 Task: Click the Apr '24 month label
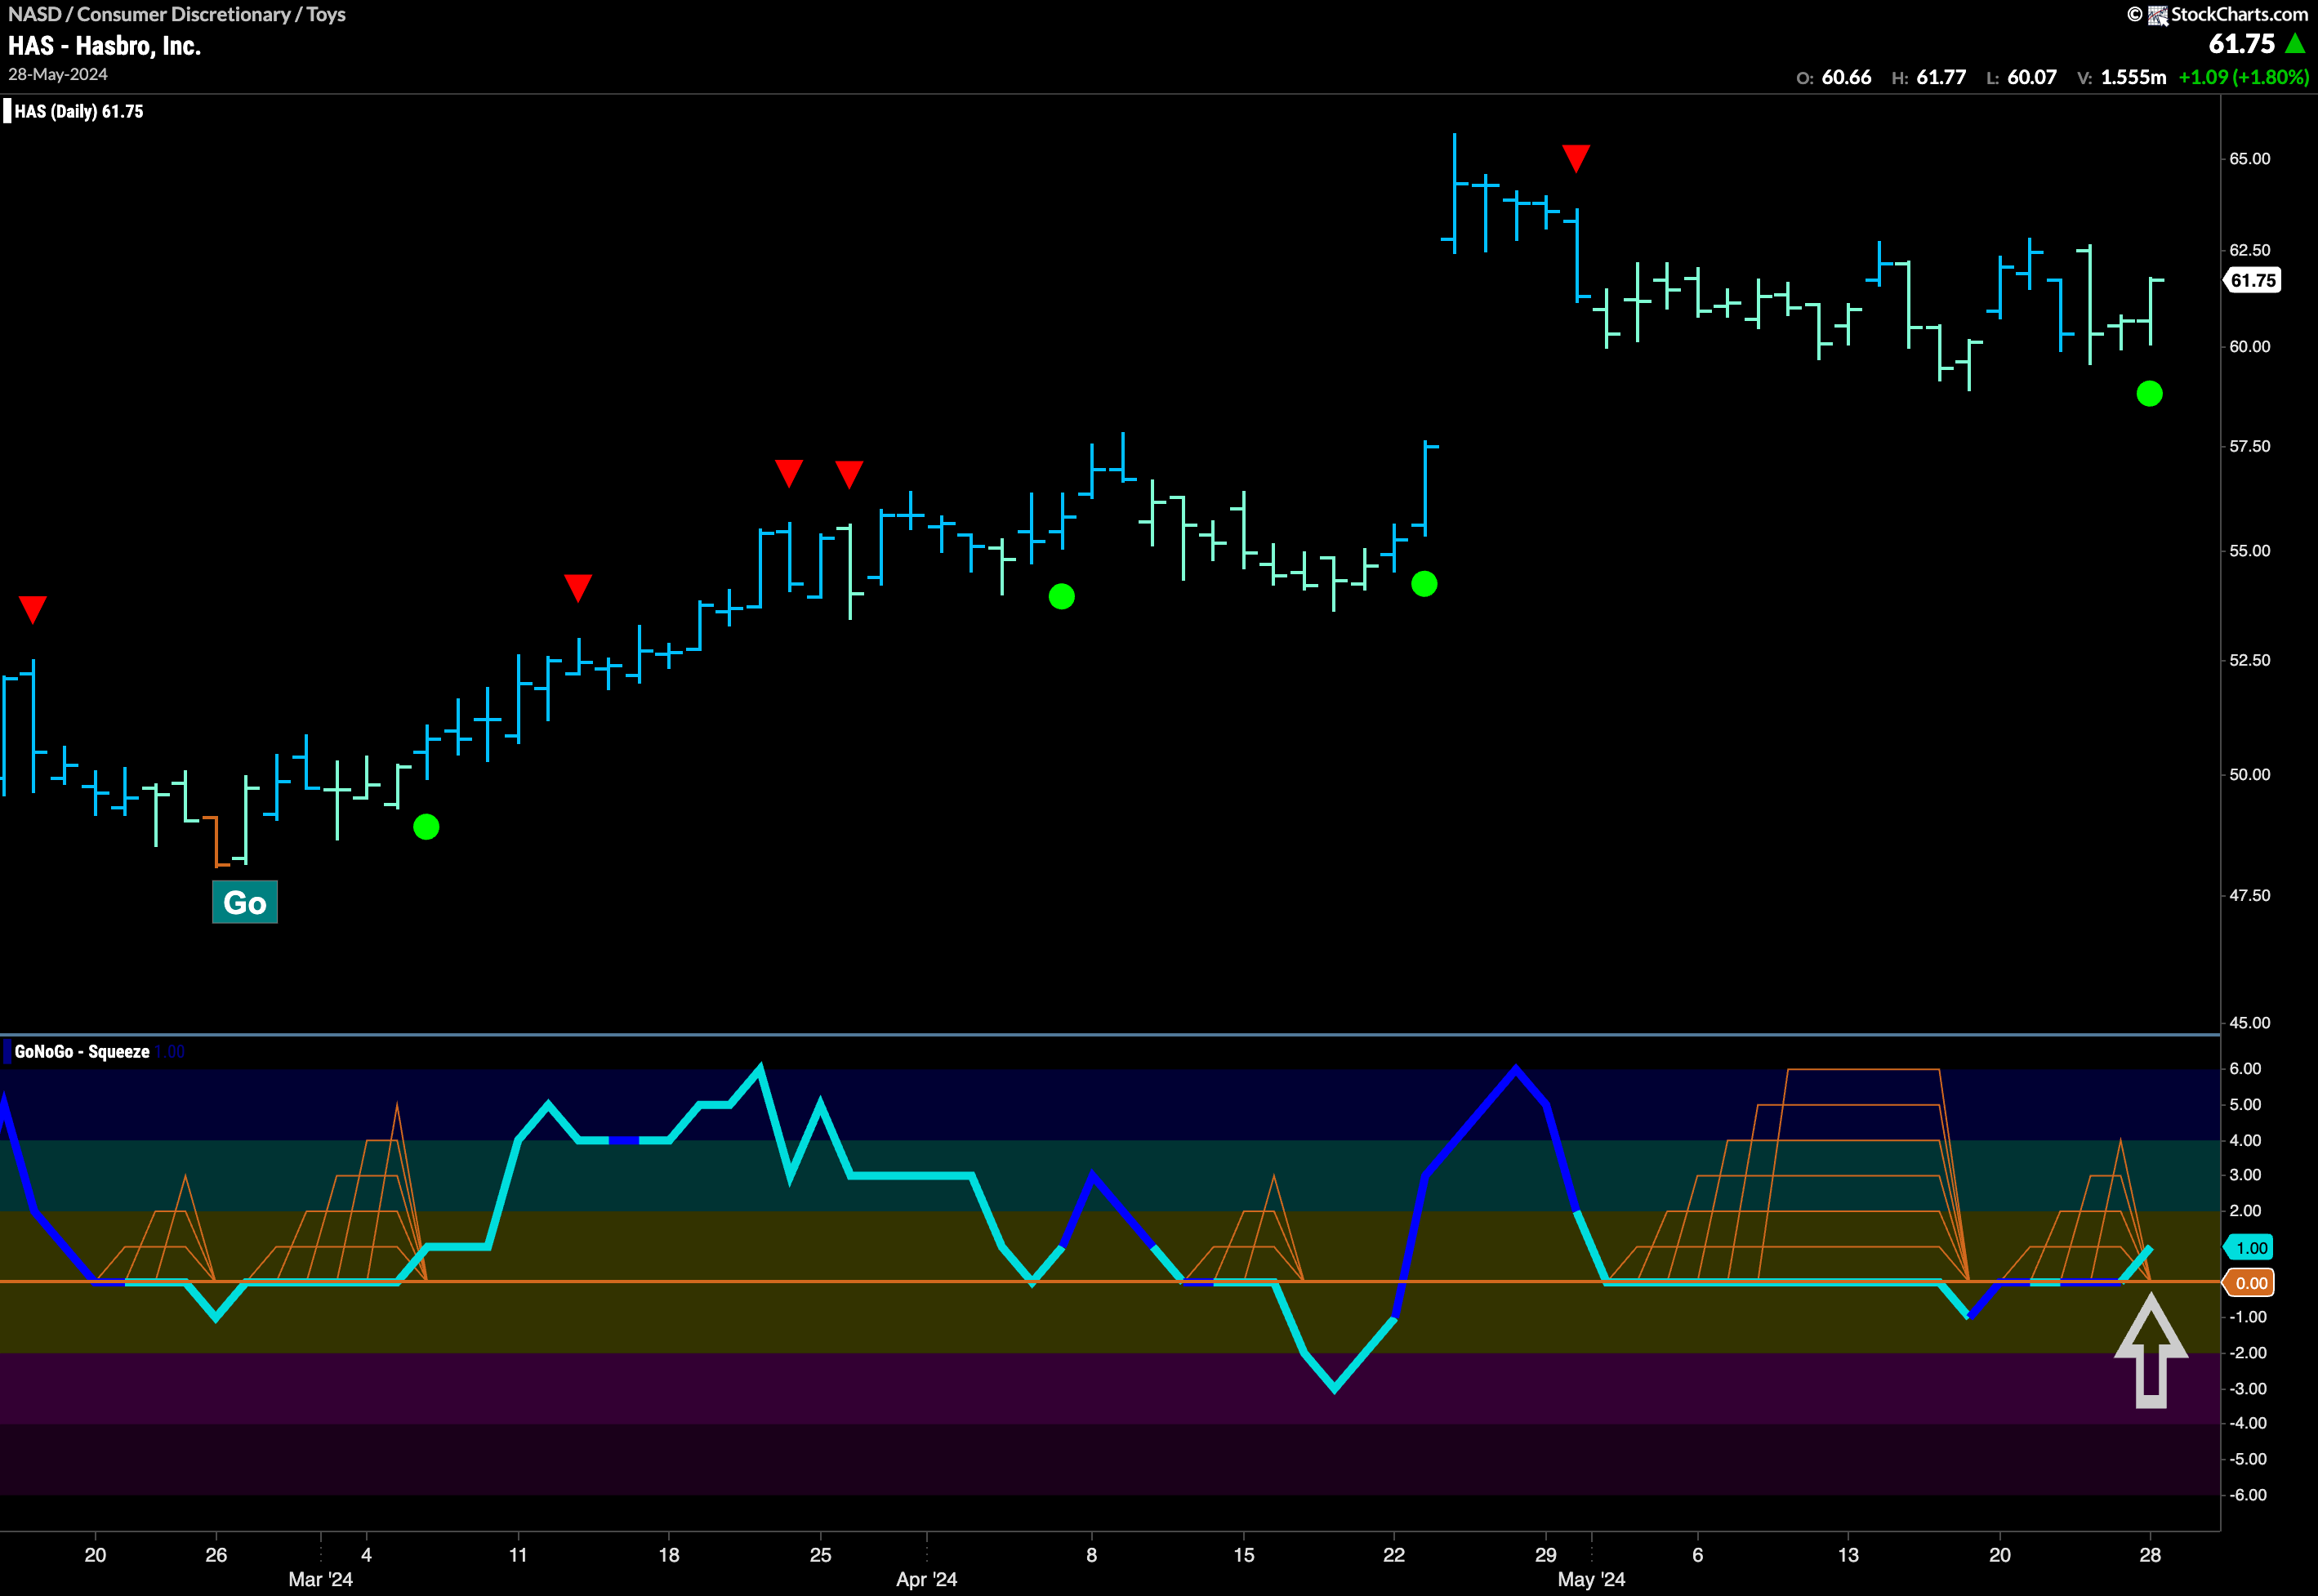[x=926, y=1579]
